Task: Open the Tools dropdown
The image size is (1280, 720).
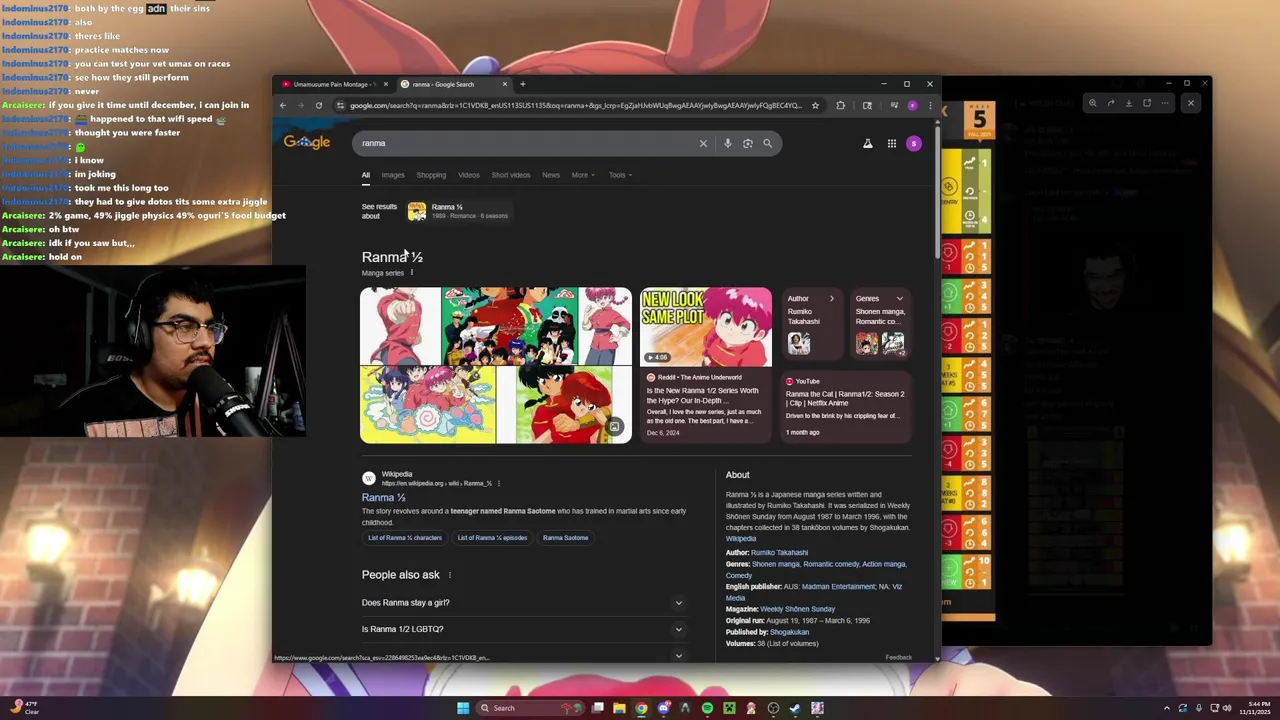Action: (x=620, y=175)
